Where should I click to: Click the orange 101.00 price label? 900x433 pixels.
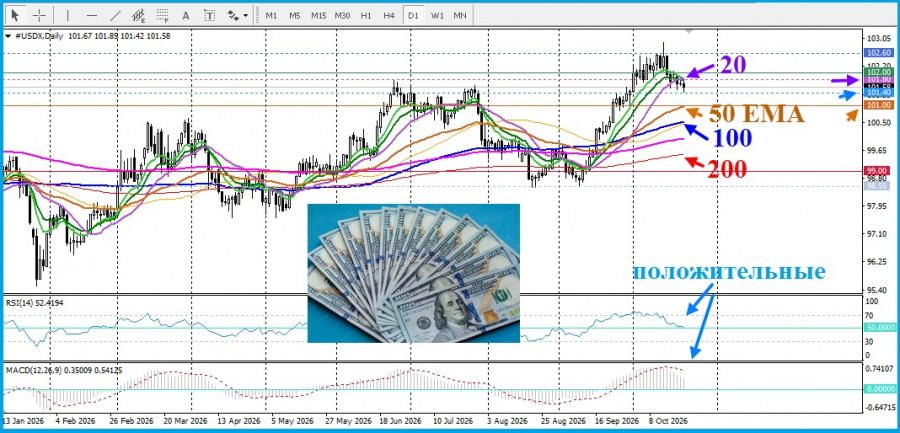tap(878, 106)
